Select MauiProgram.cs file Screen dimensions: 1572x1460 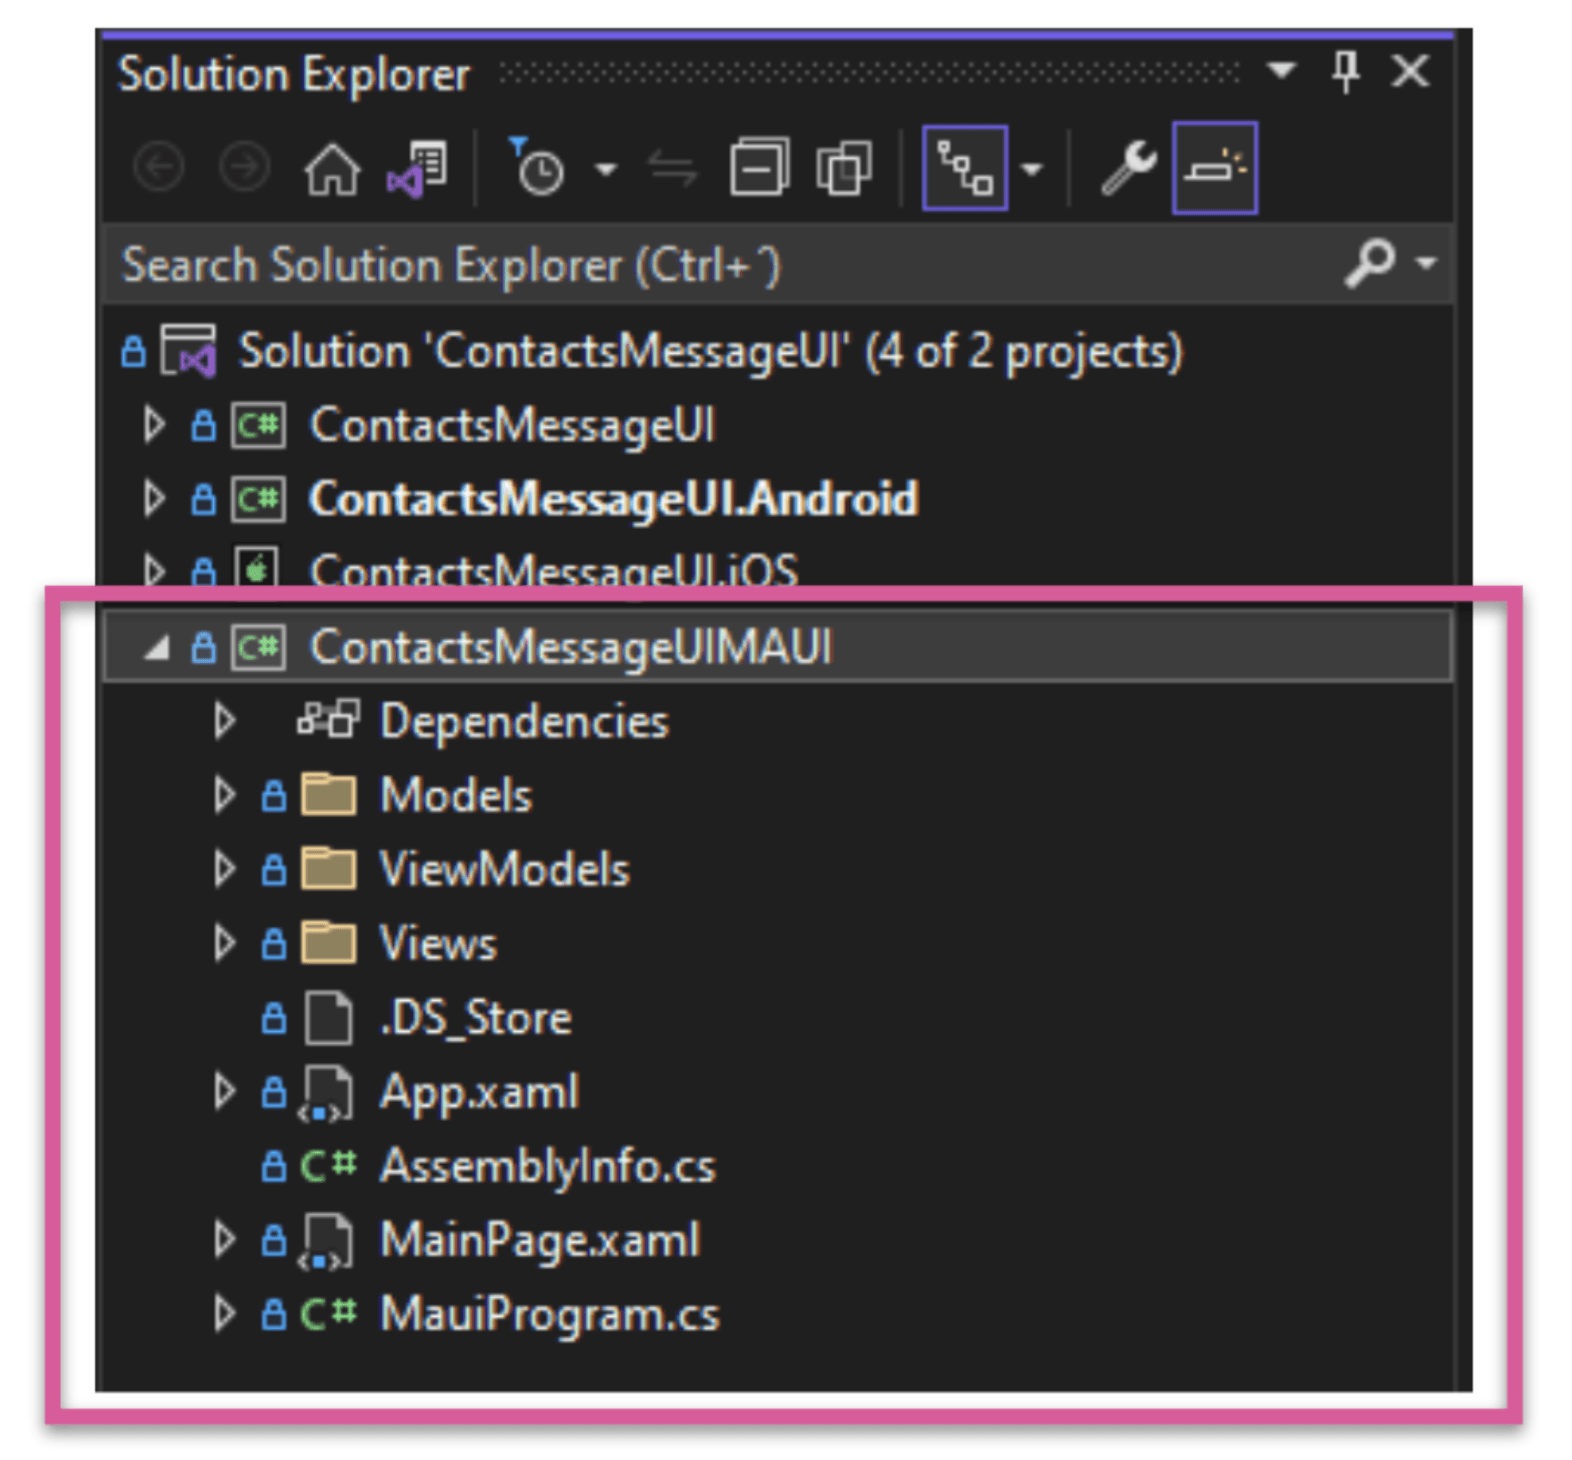549,1314
